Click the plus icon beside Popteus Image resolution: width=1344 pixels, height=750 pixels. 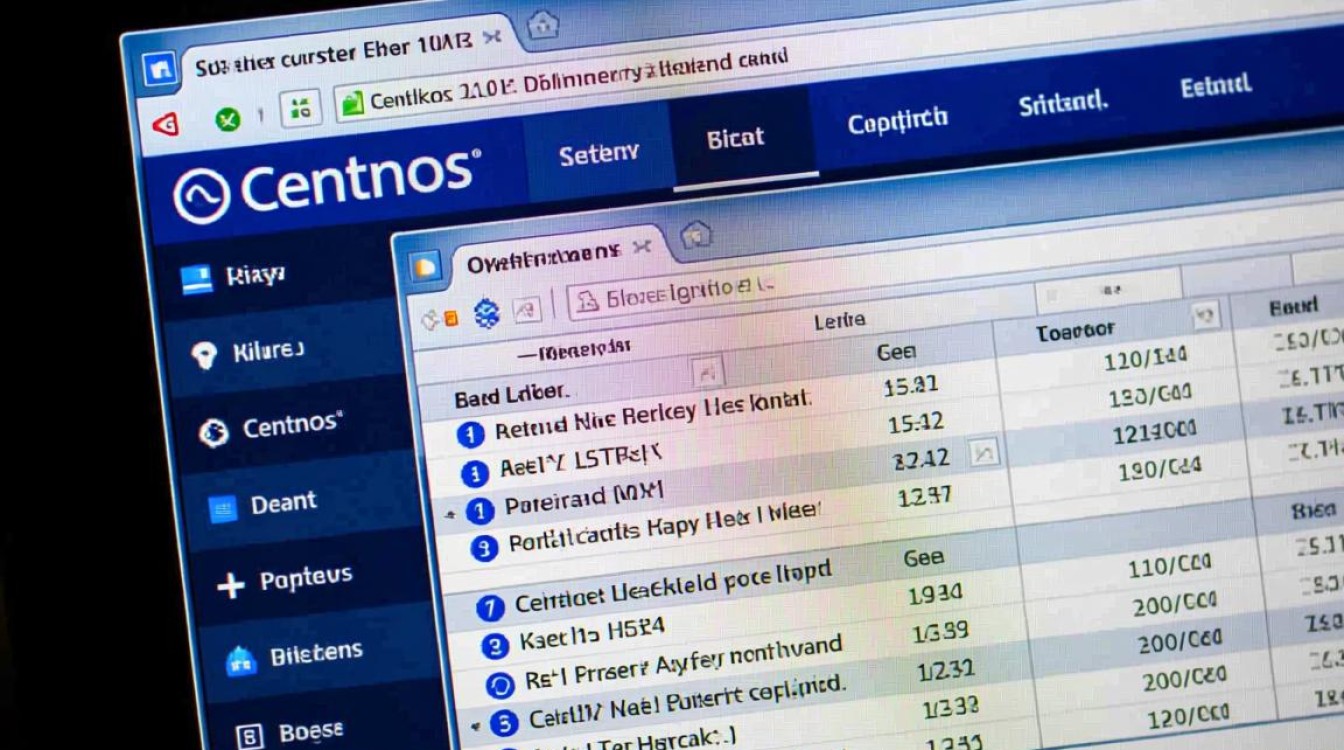pyautogui.click(x=231, y=585)
